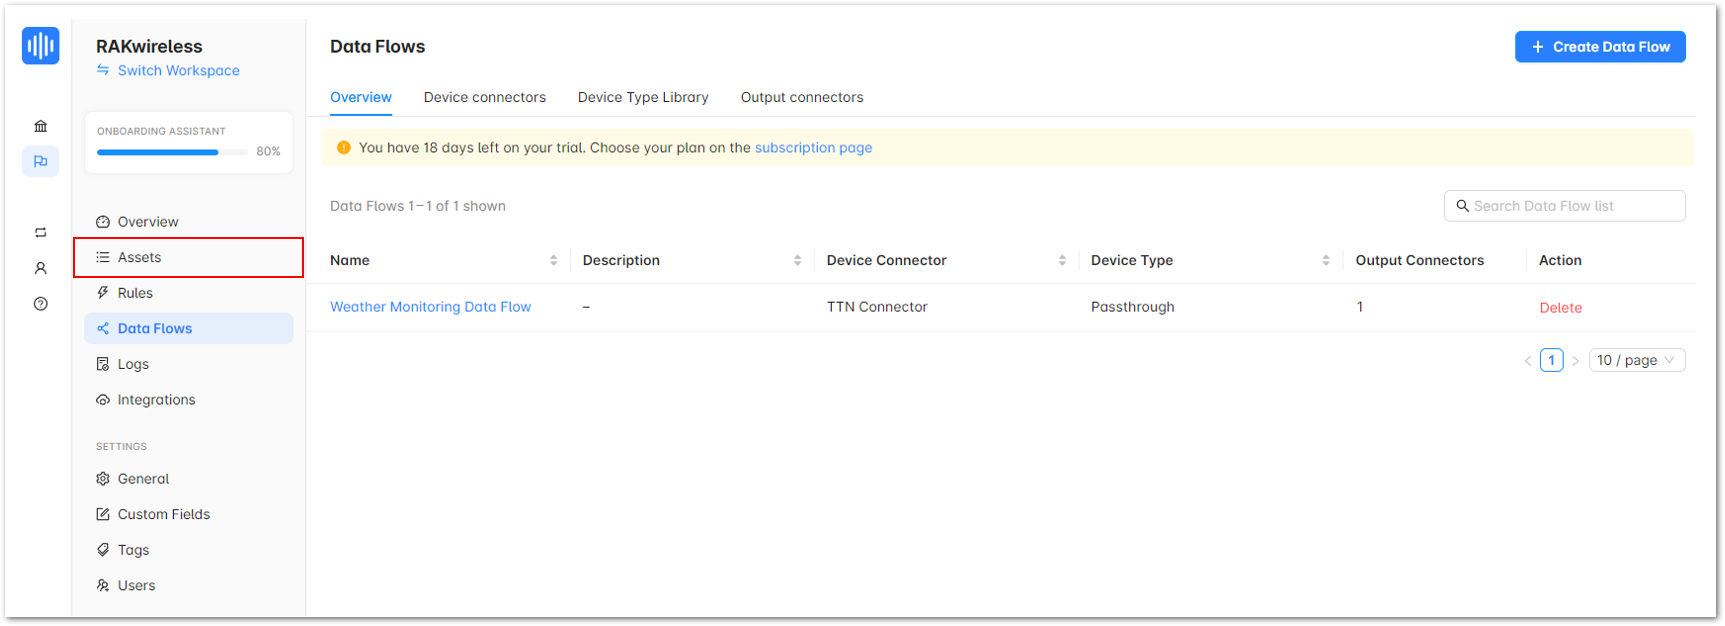The width and height of the screenshot is (1725, 626).
Task: Click the Create Data Flow button
Action: coord(1600,47)
